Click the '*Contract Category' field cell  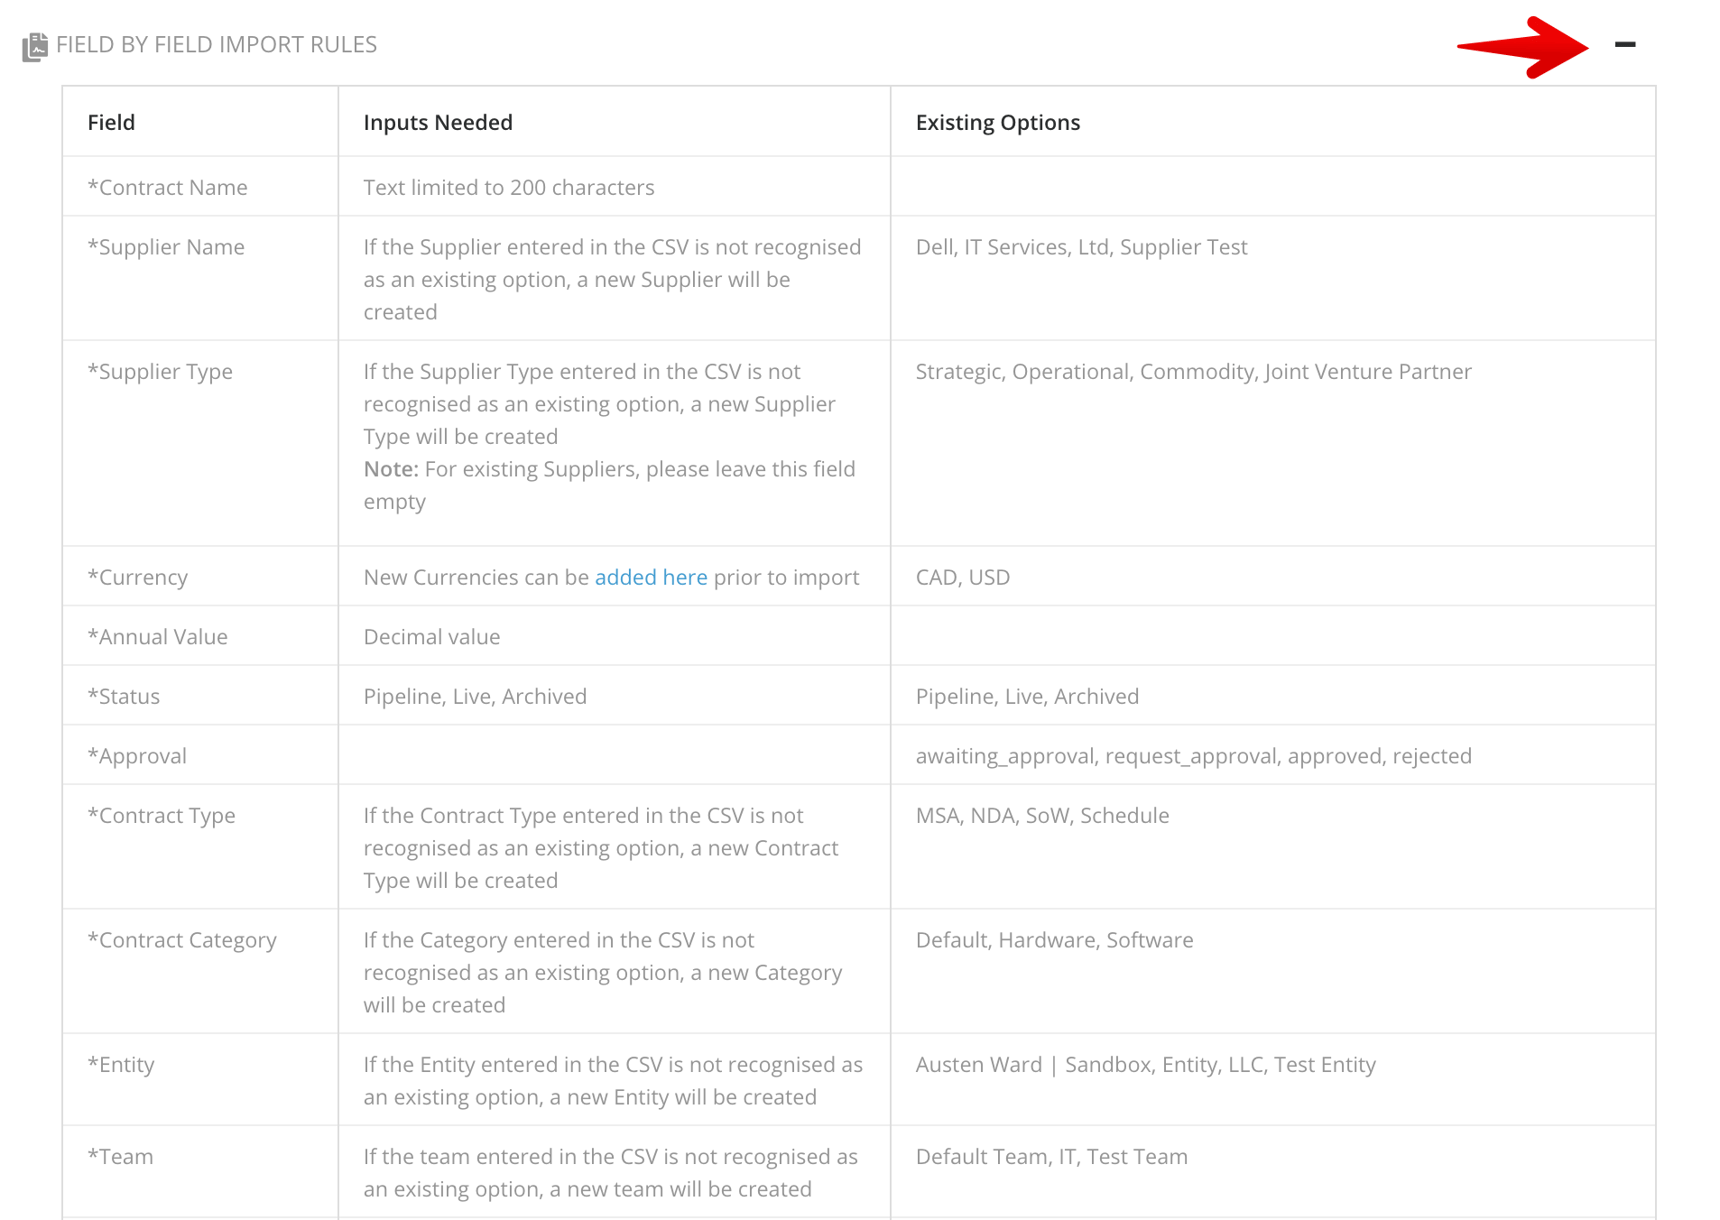click(182, 940)
